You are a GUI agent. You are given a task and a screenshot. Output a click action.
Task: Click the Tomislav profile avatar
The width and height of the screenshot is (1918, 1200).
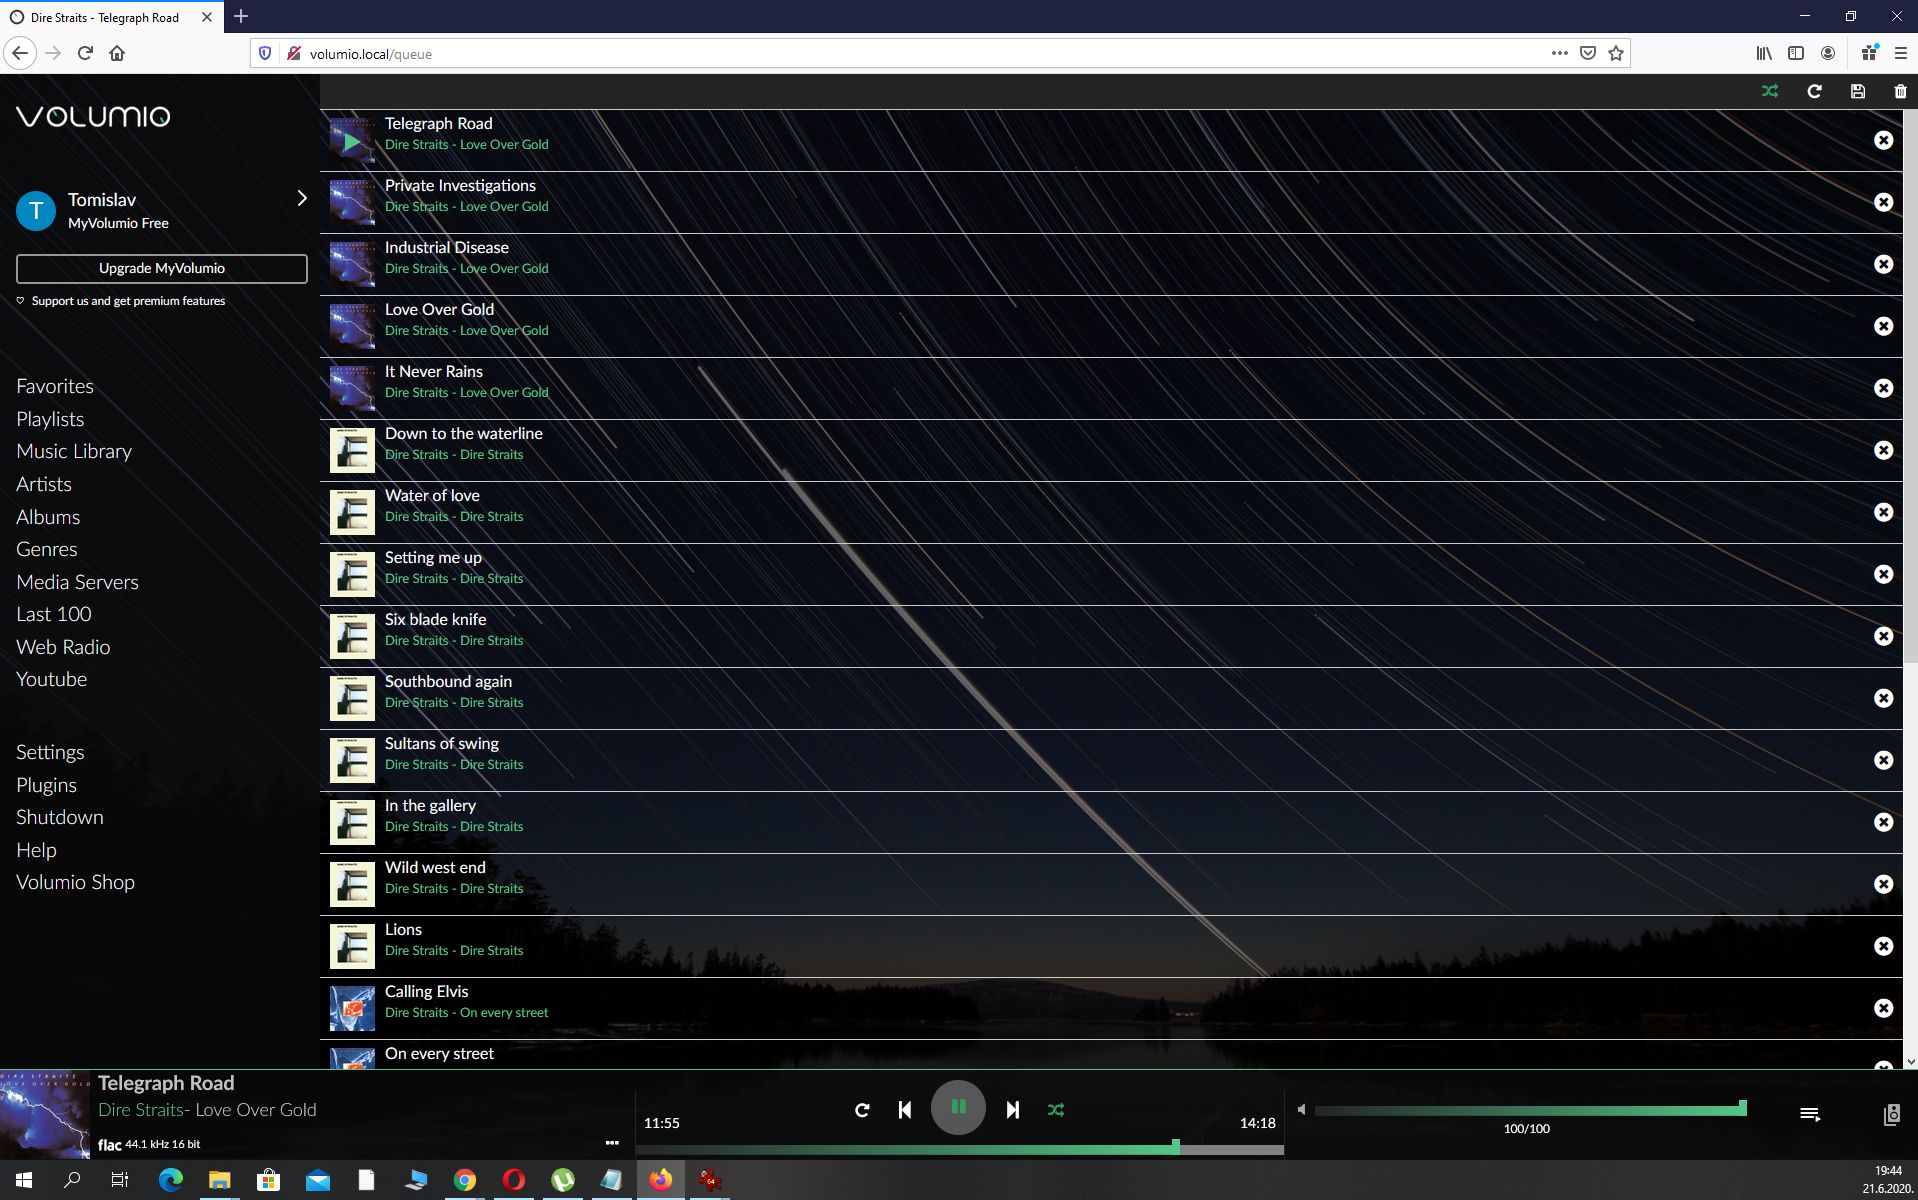[x=36, y=211]
